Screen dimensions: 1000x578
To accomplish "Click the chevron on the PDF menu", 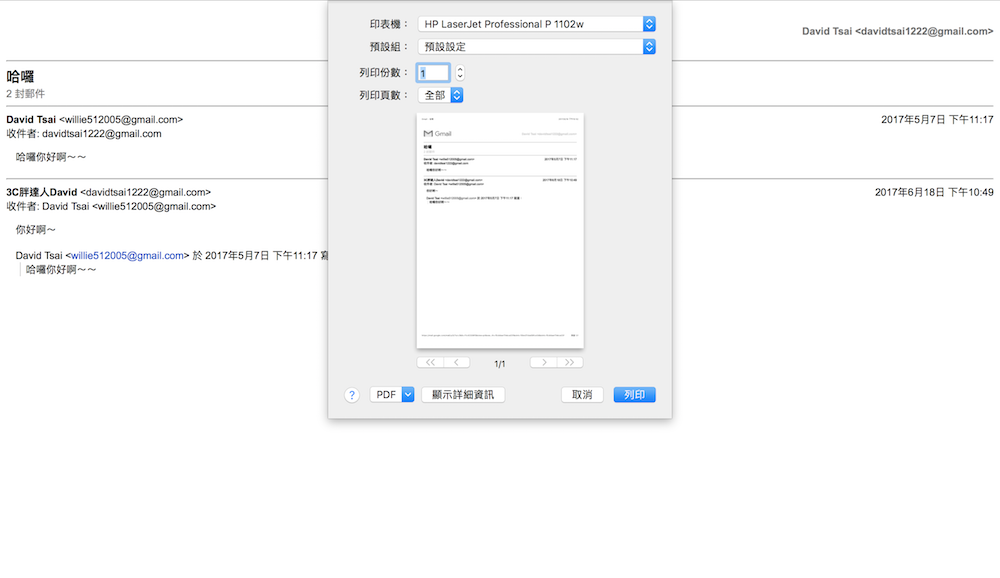I will (408, 394).
